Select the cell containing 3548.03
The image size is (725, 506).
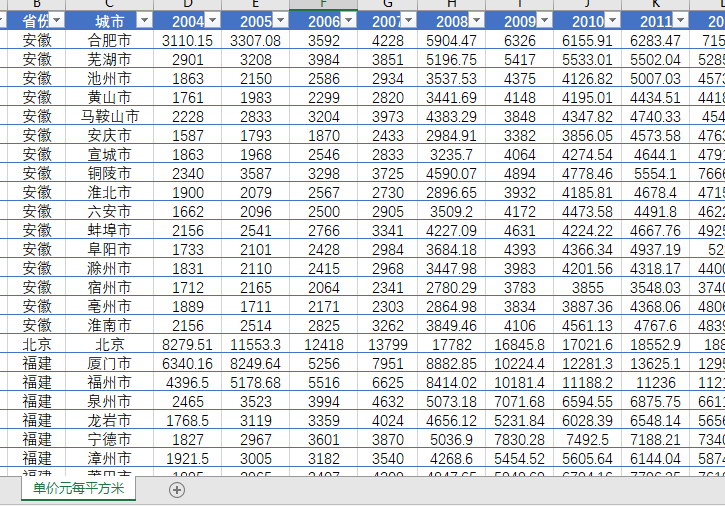pos(655,287)
